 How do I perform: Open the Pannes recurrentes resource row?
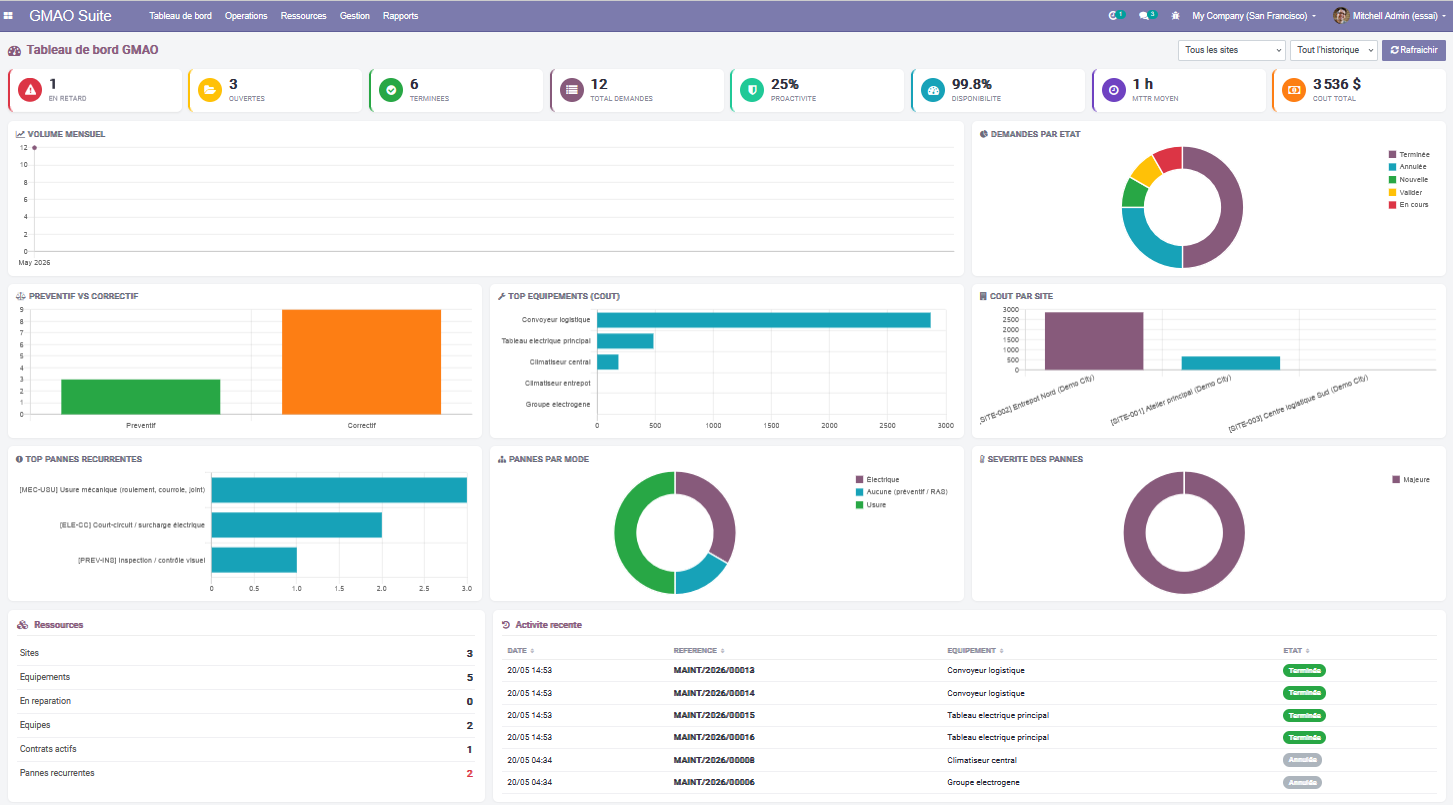click(246, 773)
